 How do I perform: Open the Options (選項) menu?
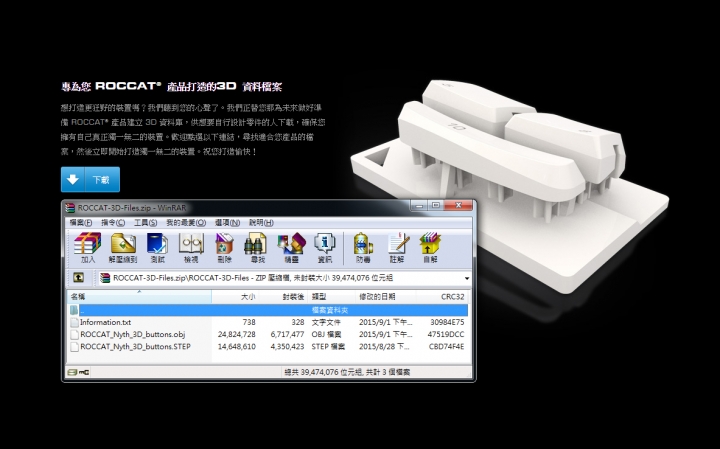pyautogui.click(x=227, y=223)
